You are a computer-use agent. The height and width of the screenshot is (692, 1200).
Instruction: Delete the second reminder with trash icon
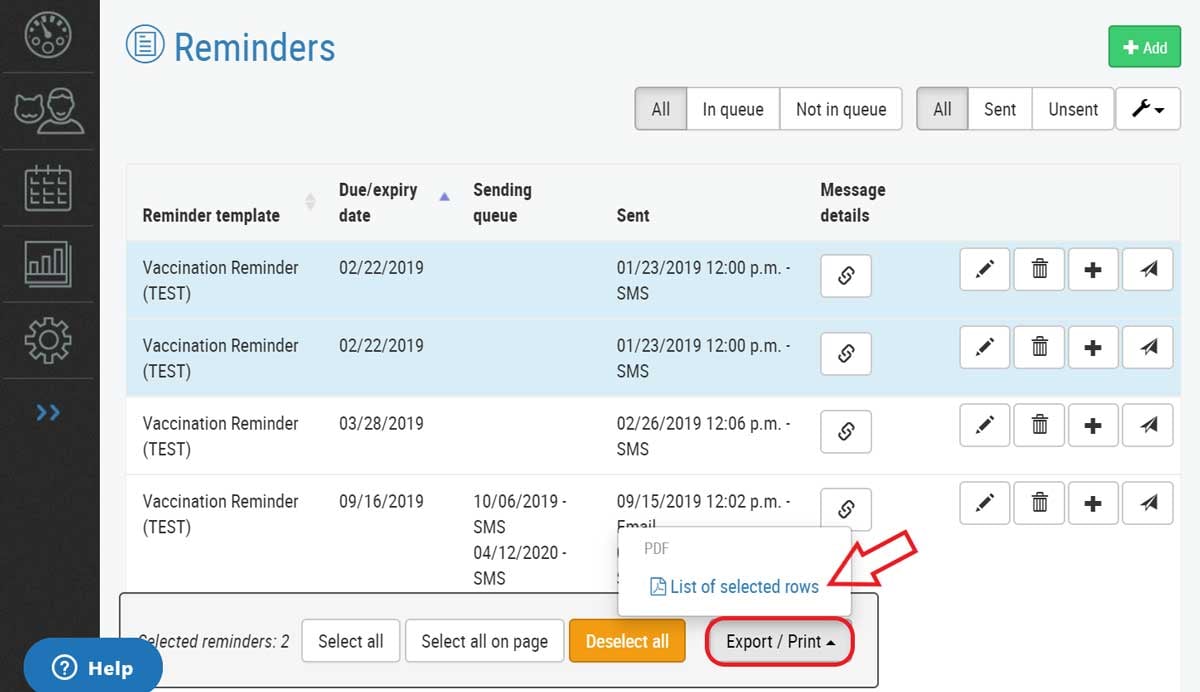click(x=1040, y=347)
